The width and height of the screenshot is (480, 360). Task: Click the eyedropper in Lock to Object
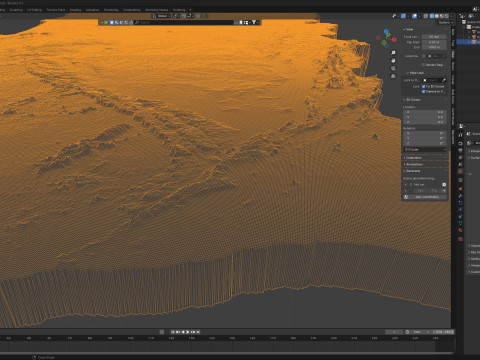(x=444, y=80)
